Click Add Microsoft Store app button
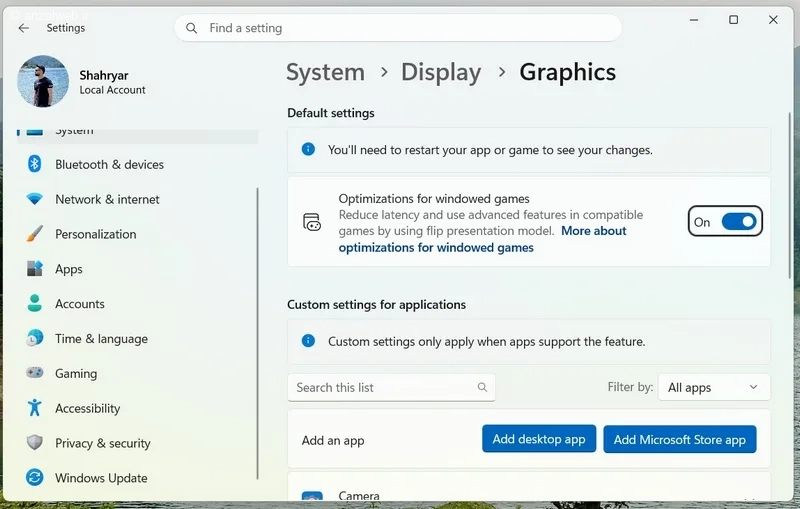 (680, 439)
